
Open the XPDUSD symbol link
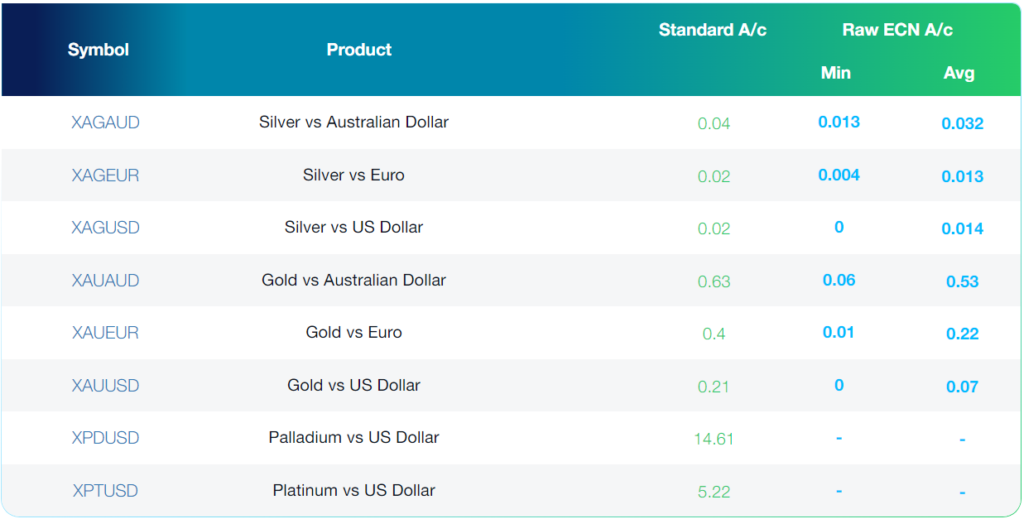tap(105, 438)
